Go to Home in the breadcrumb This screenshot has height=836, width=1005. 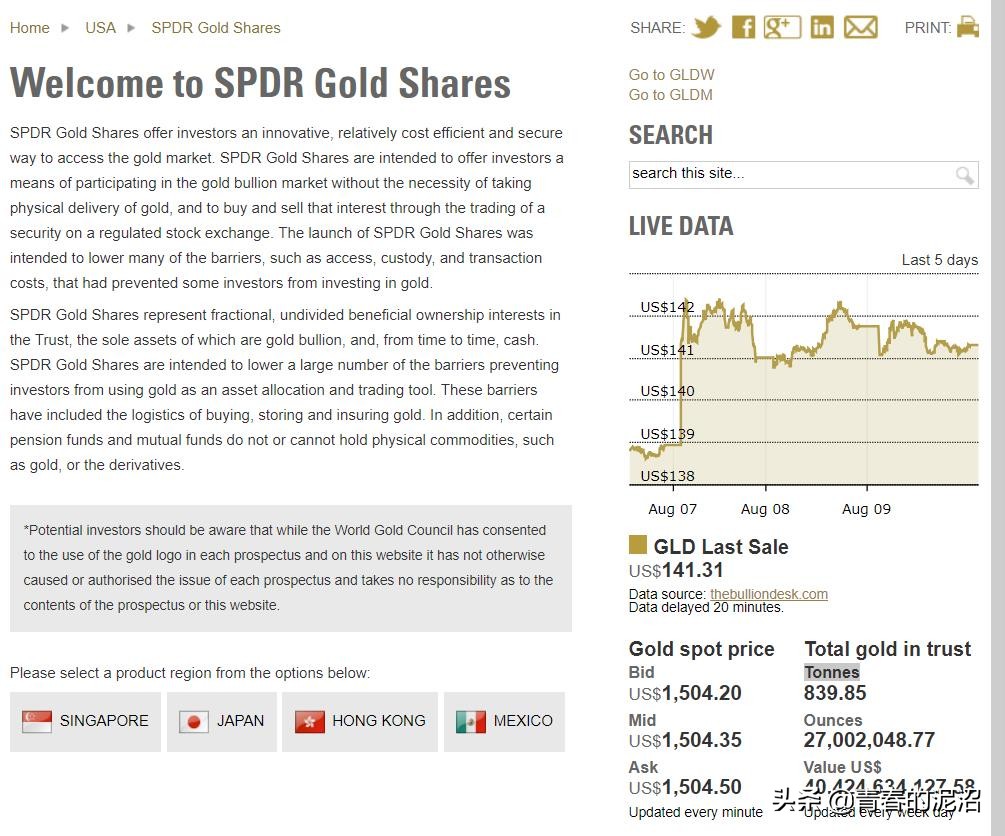(x=29, y=28)
